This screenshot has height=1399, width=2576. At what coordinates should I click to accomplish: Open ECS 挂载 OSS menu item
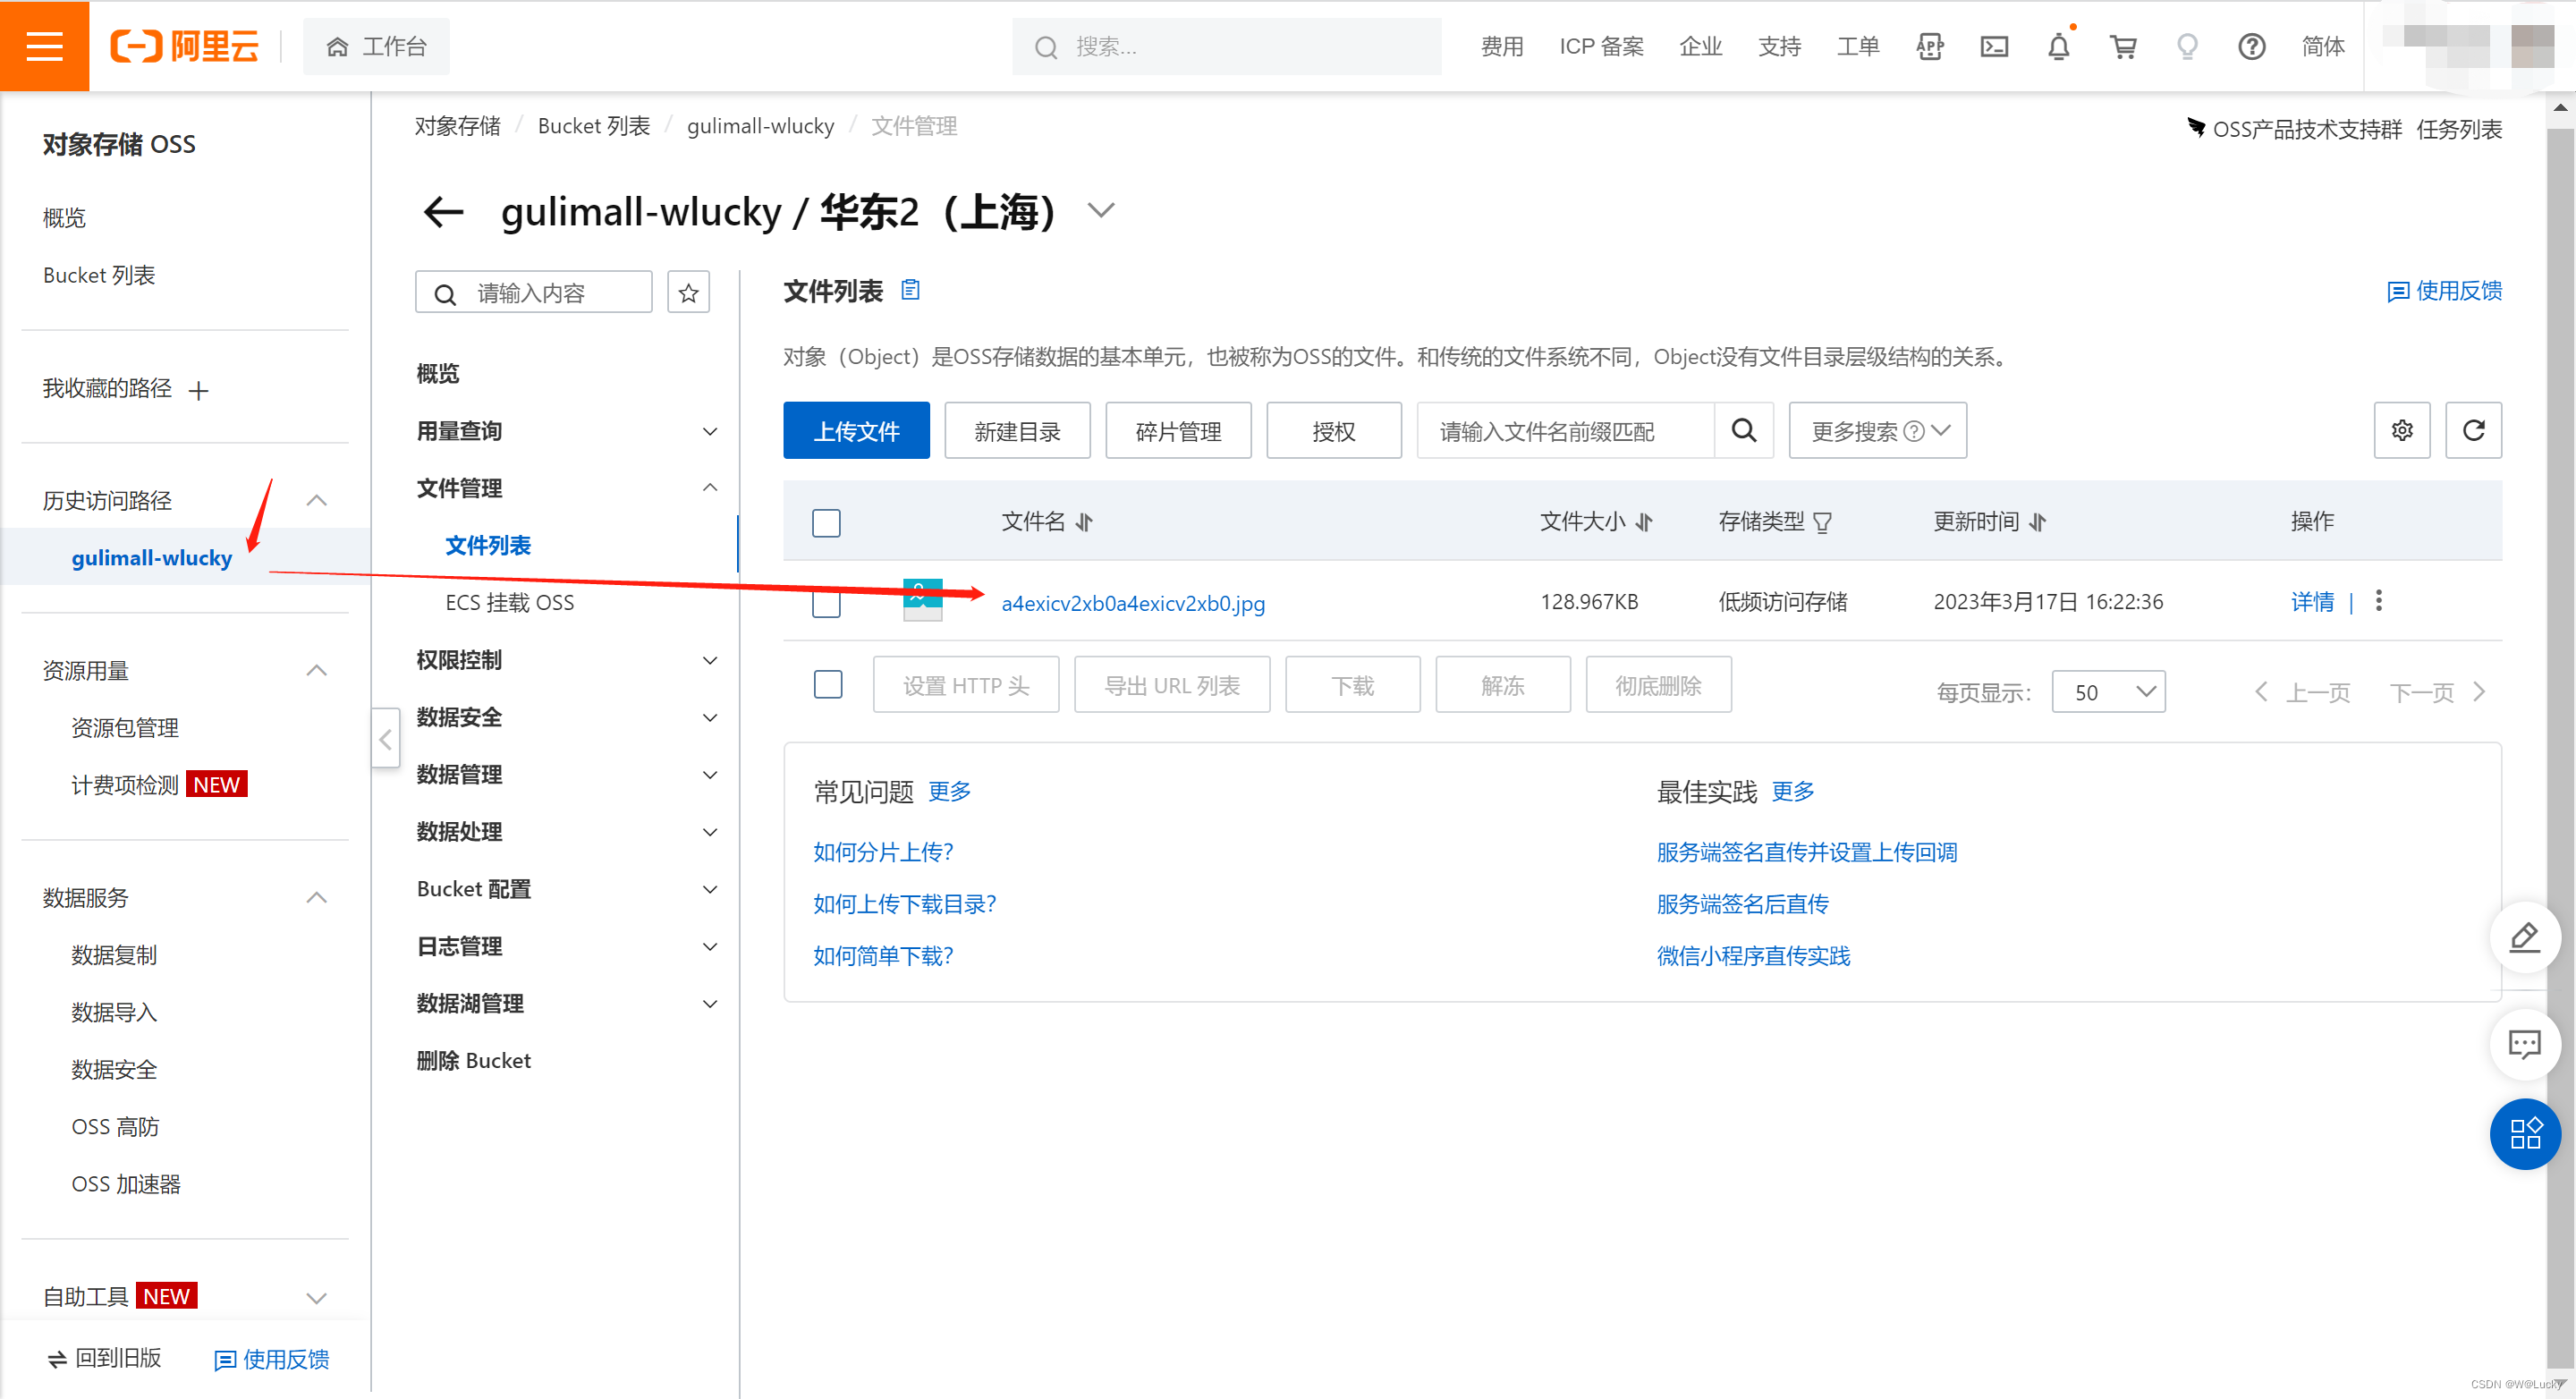(x=509, y=603)
